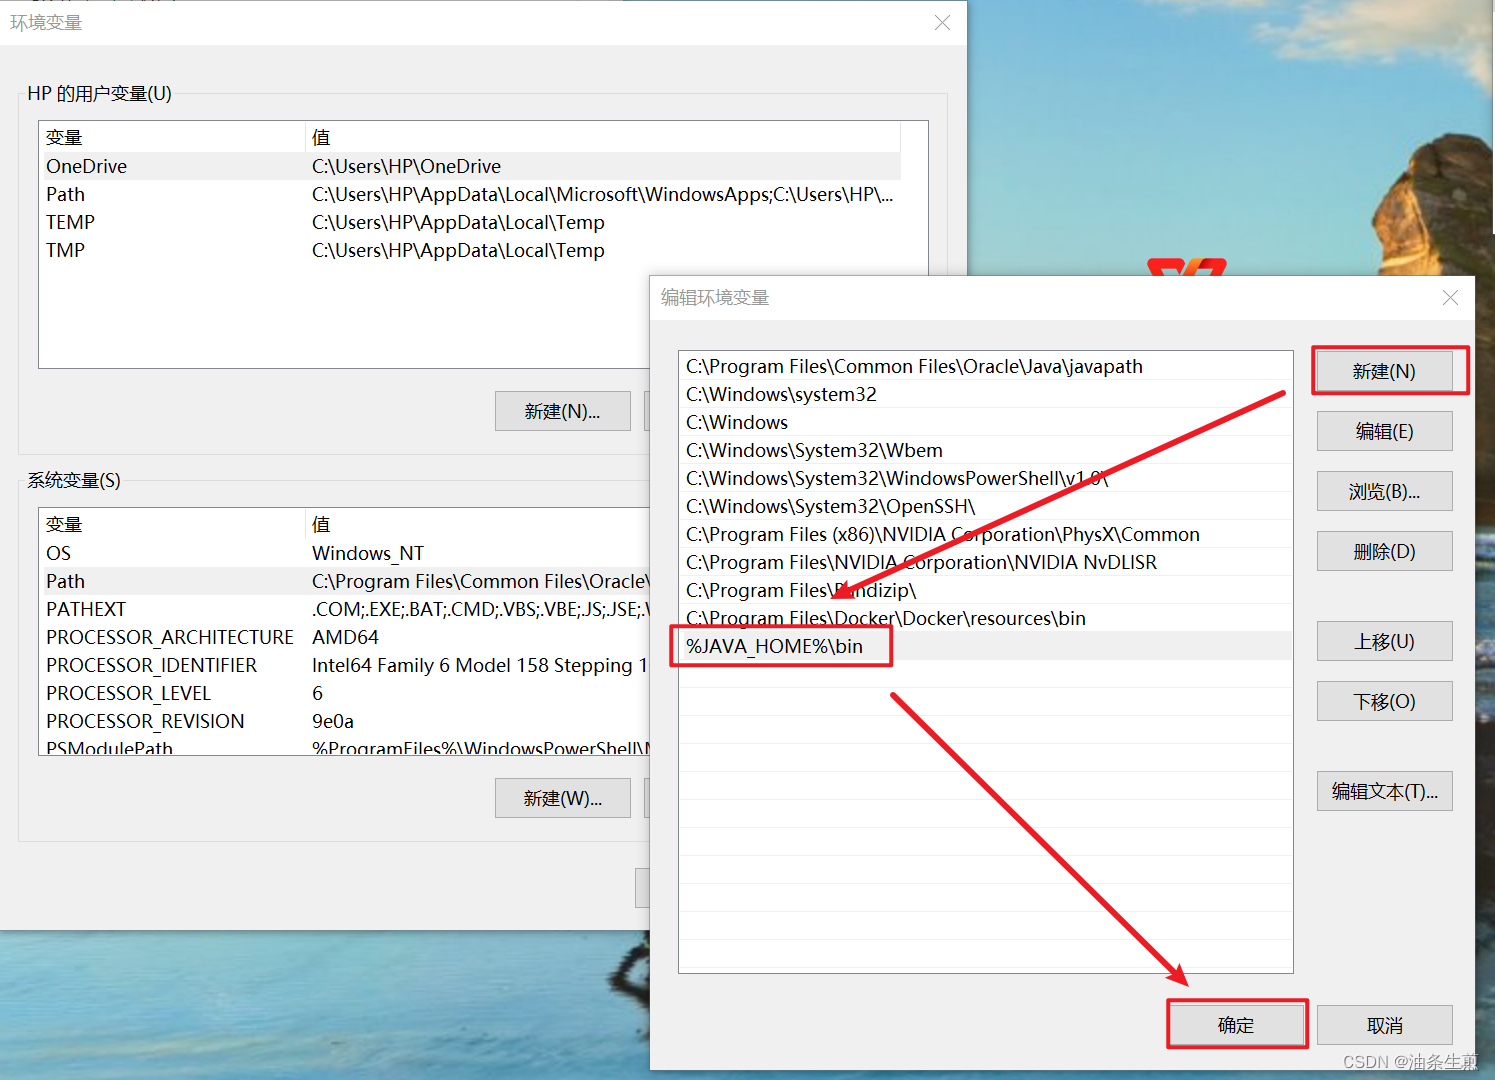The height and width of the screenshot is (1080, 1495).
Task: Click the 删除(D) button
Action: (1384, 551)
